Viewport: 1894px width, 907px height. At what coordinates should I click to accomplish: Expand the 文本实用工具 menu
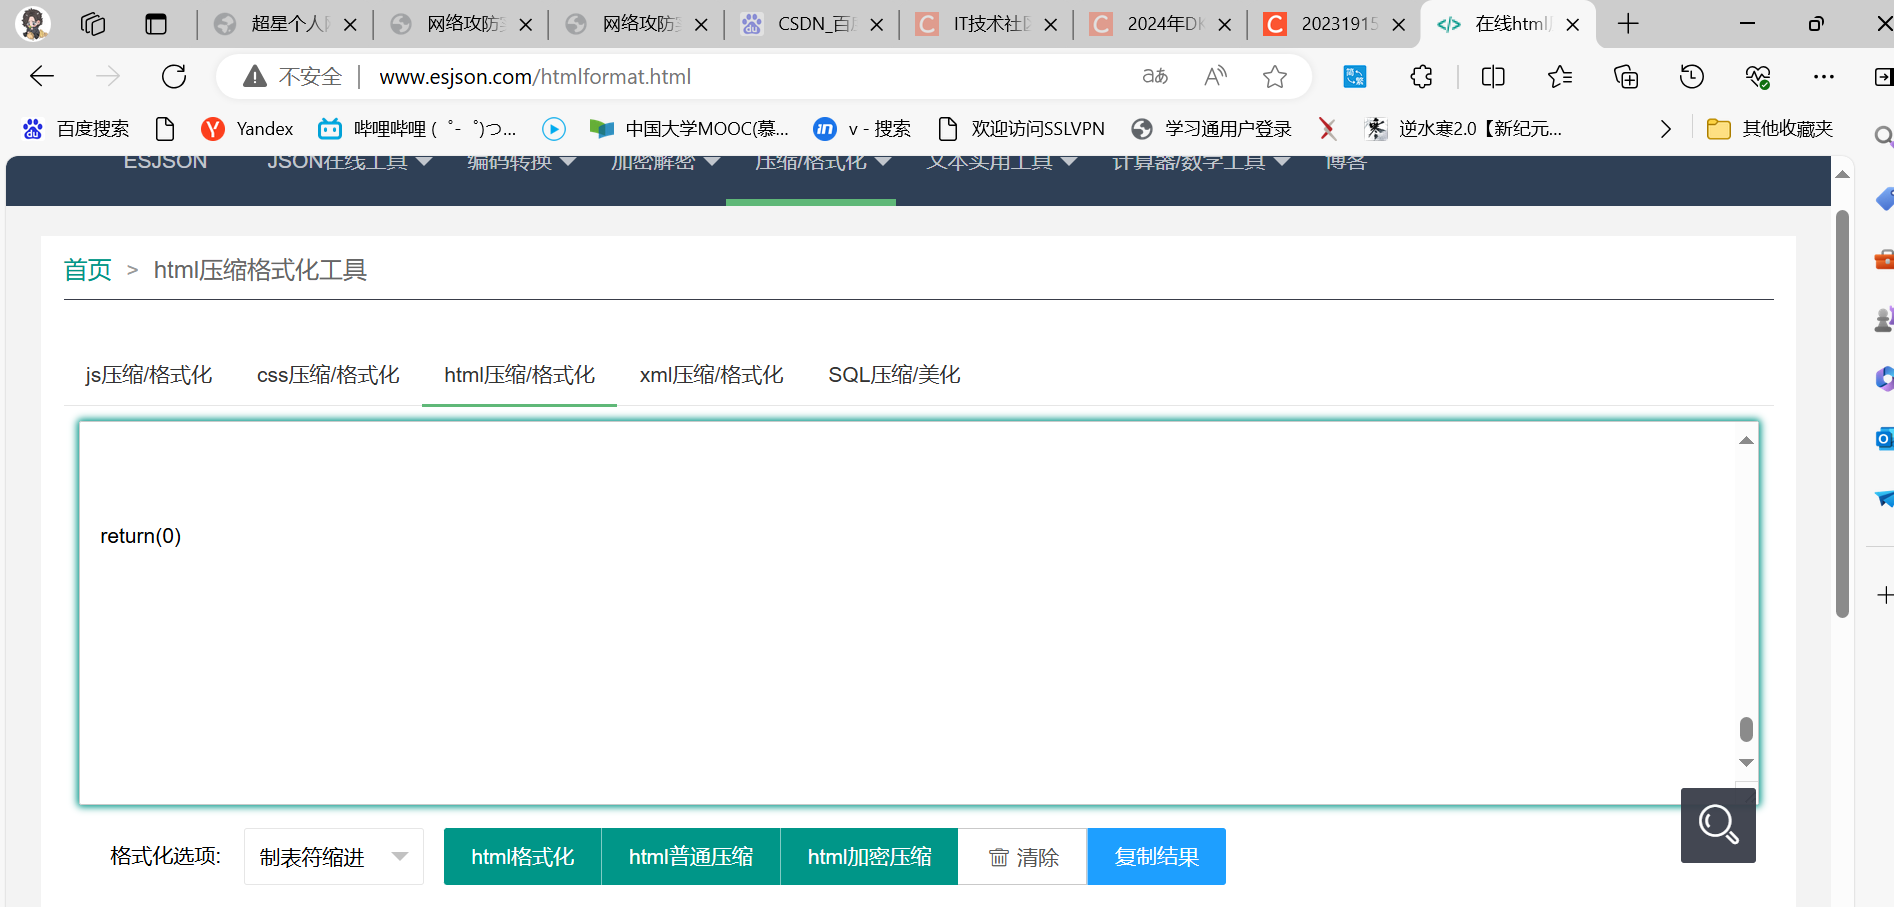click(x=1002, y=163)
